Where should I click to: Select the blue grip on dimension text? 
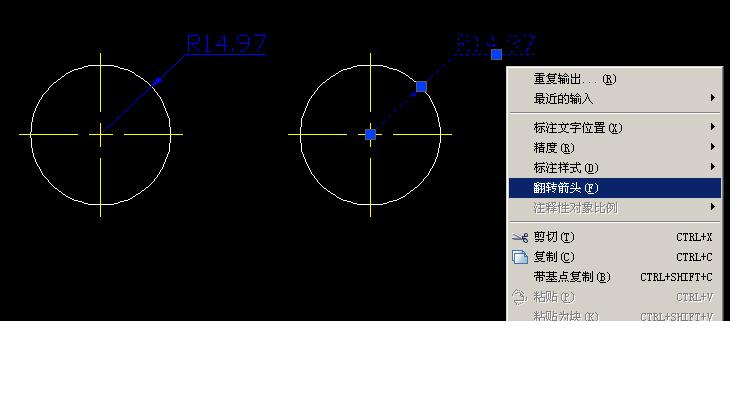(x=497, y=54)
